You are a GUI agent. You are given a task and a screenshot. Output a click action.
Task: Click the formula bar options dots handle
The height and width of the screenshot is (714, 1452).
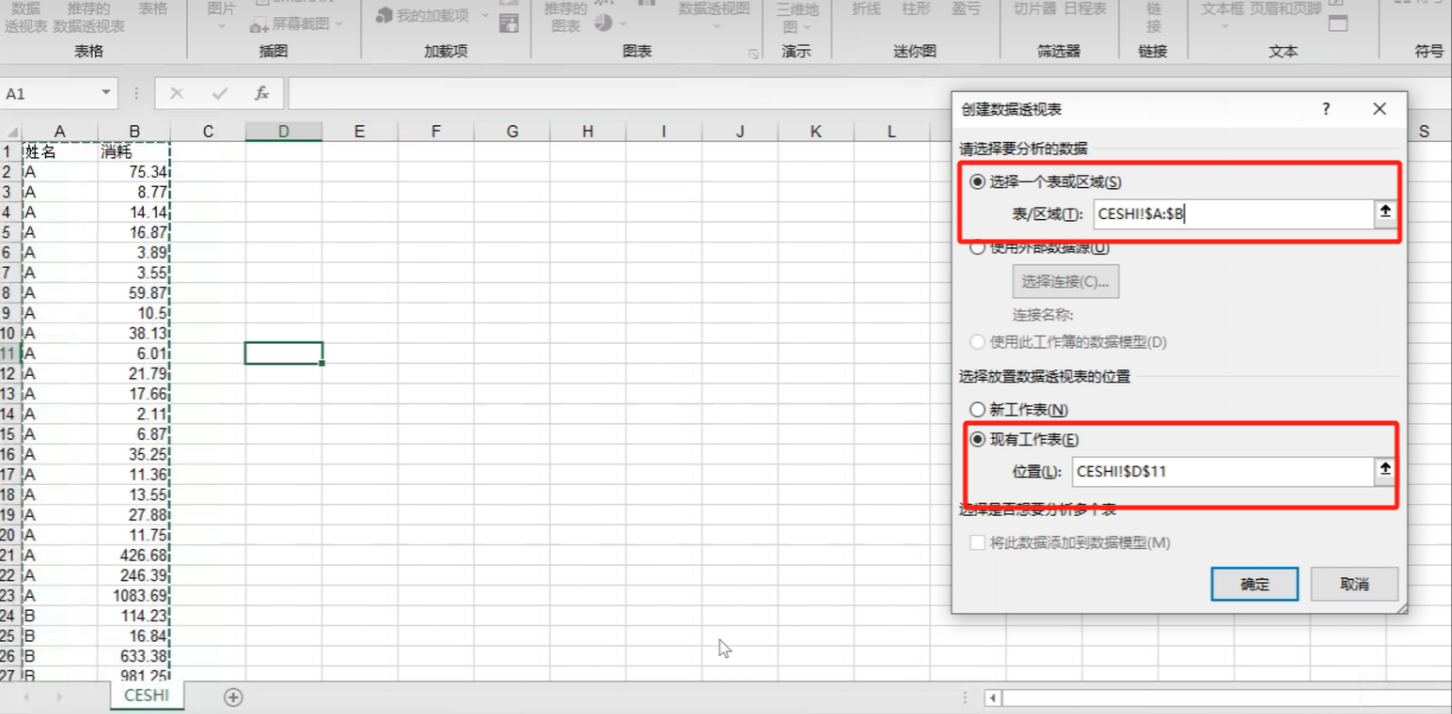coord(137,93)
